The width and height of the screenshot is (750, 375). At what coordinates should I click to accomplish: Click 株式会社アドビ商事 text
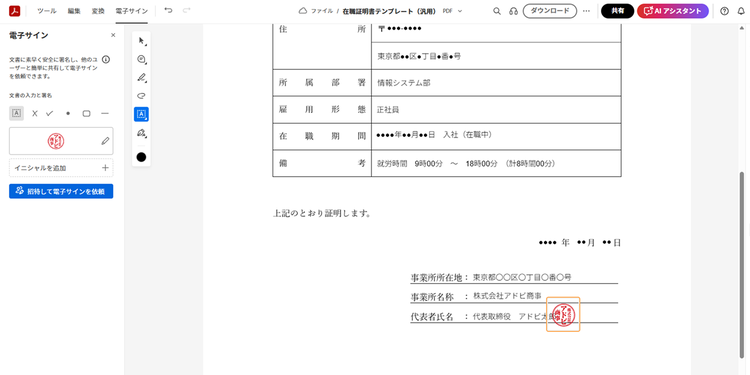[x=507, y=297]
